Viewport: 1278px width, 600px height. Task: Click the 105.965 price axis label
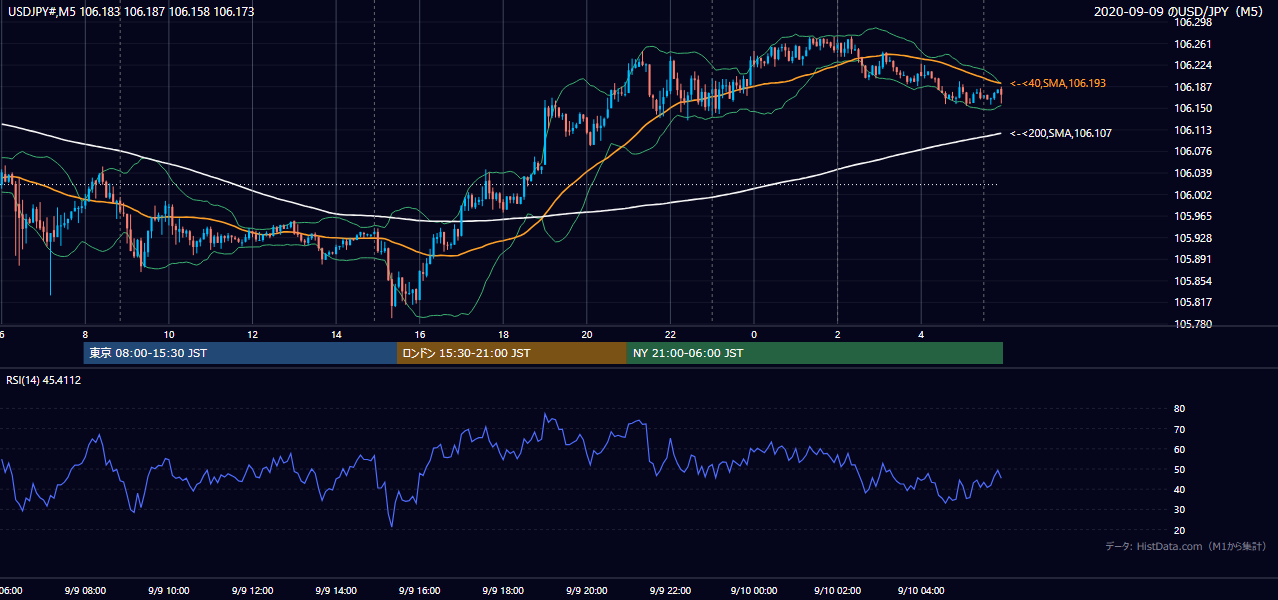[x=1193, y=216]
